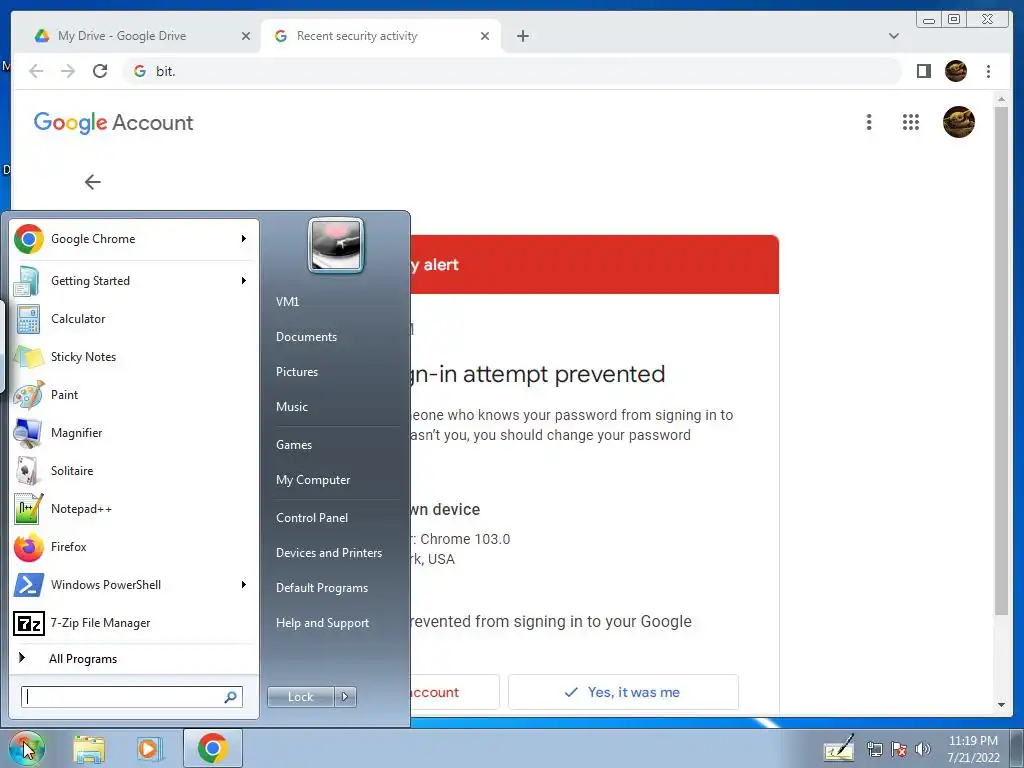The image size is (1024, 768).
Task: Launch Firefox browser
Action: click(x=133, y=547)
